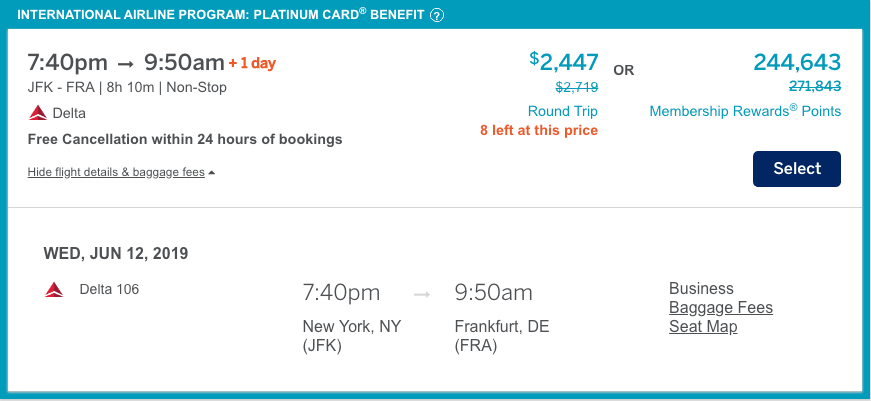871x401 pixels.
Task: Click the Delta 106 flight number
Action: [109, 290]
